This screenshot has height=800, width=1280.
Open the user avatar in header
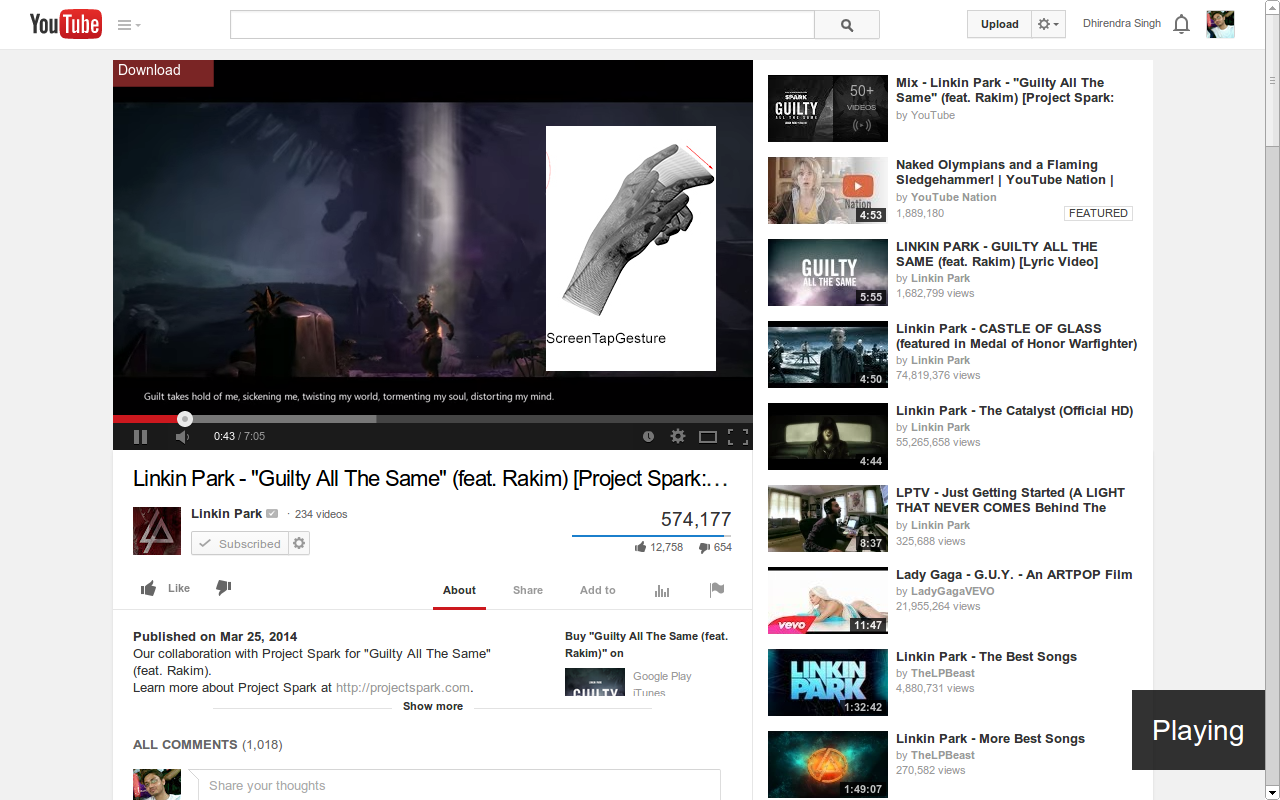(x=1220, y=24)
